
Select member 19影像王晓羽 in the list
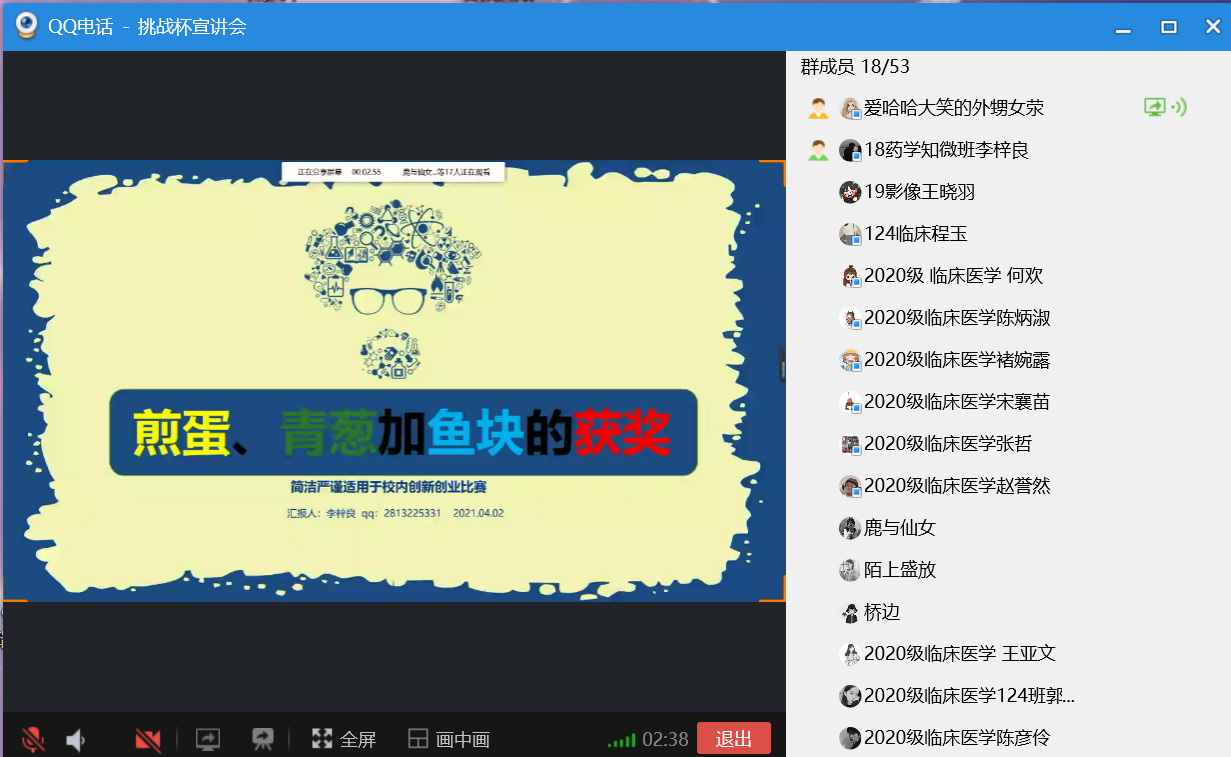(x=919, y=192)
